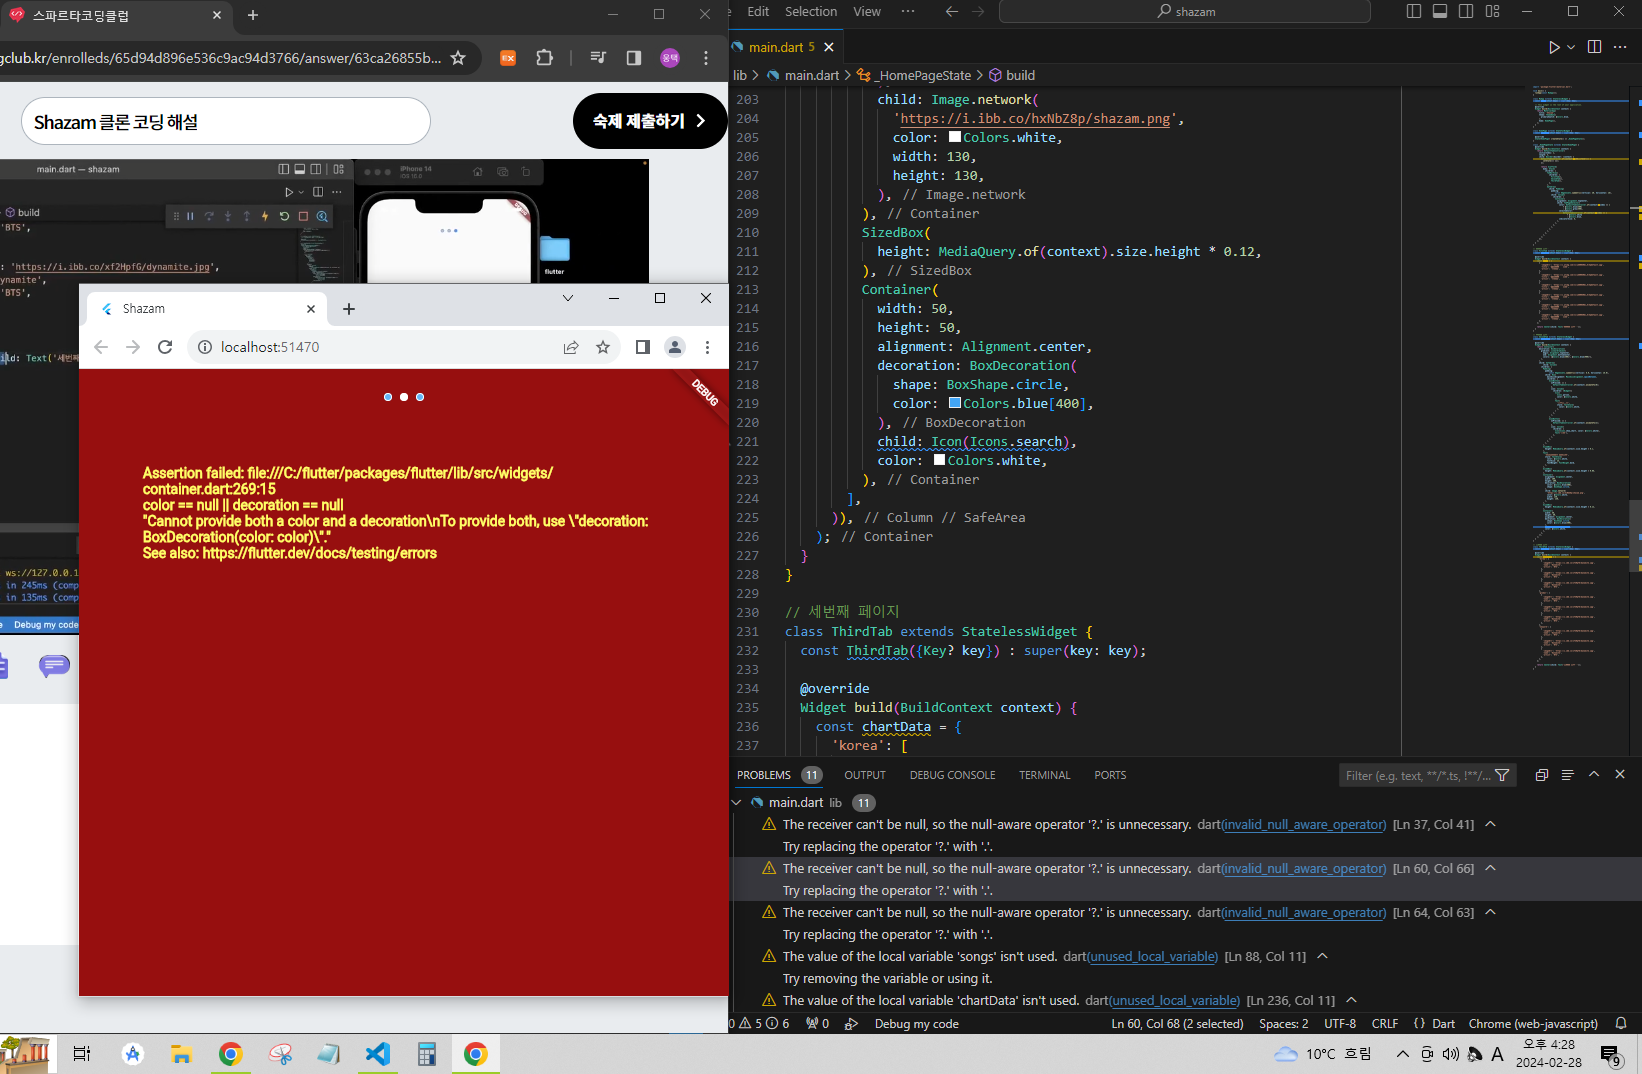Open the Edit menu in VS Code
1642x1074 pixels.
point(758,11)
